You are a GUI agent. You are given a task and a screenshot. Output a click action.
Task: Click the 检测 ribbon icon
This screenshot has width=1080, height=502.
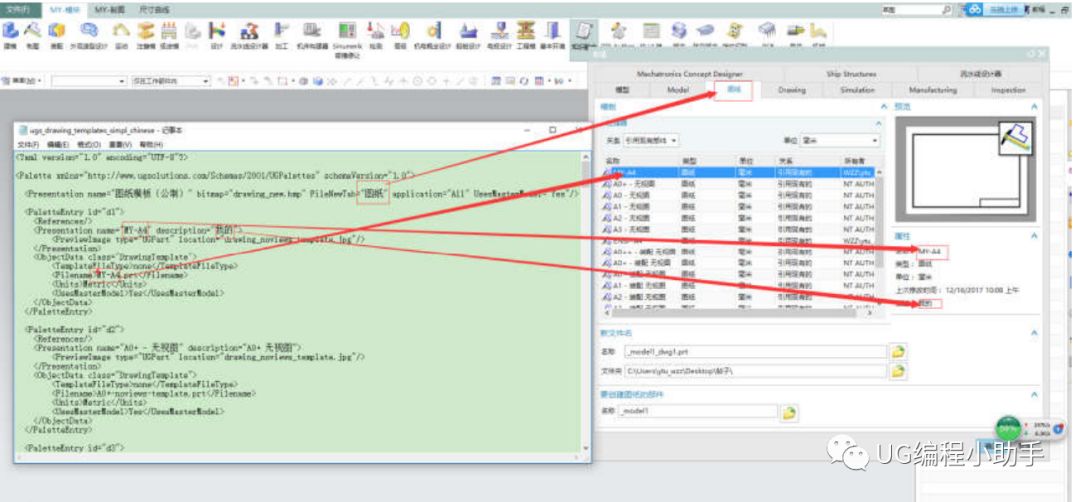tap(375, 34)
